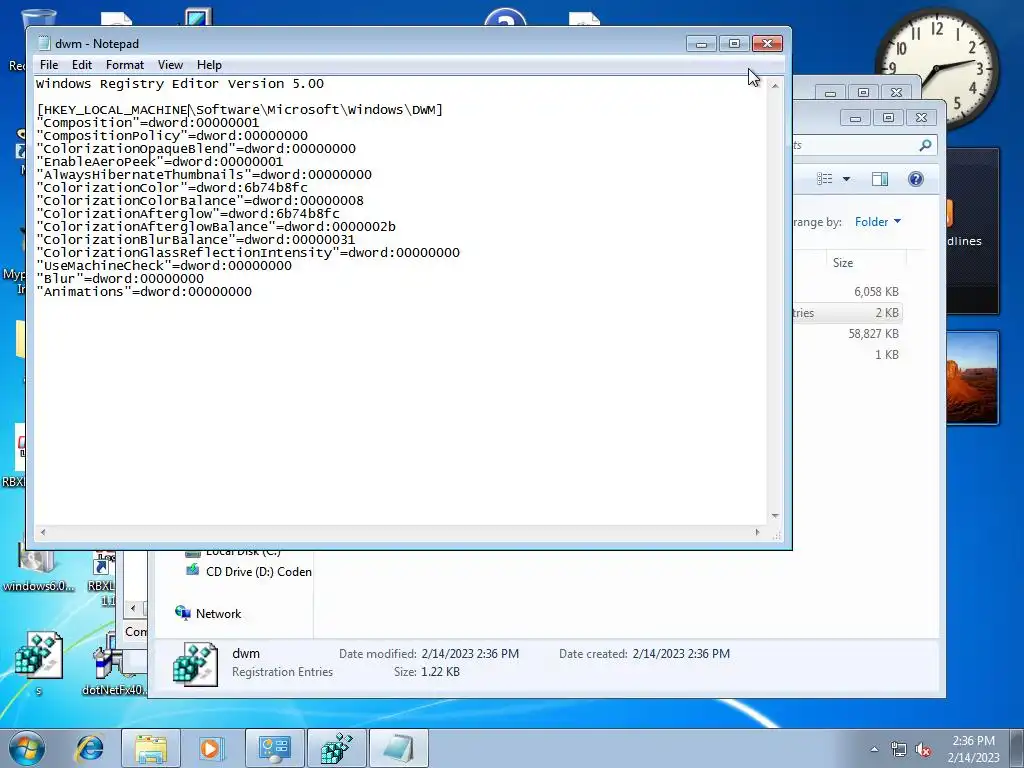Viewport: 1024px width, 768px height.
Task: Open Windows Explorer from the taskbar
Action: (151, 748)
